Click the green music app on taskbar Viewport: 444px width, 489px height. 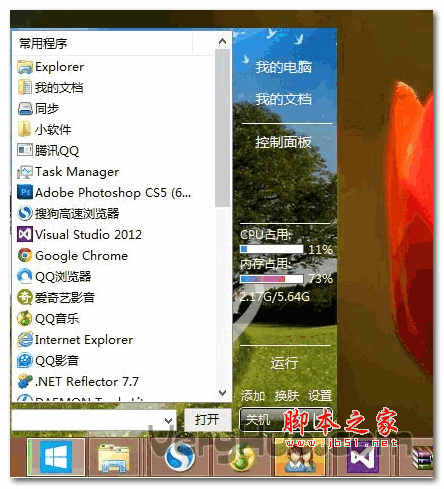[x=241, y=457]
